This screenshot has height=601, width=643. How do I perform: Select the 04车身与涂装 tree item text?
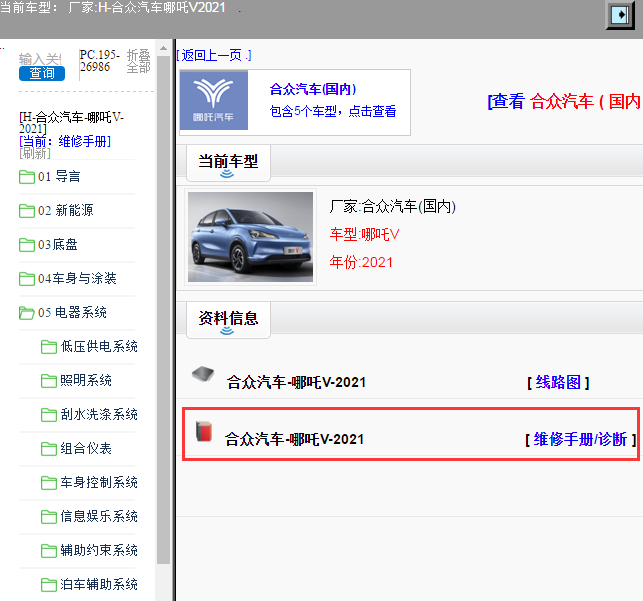click(77, 279)
